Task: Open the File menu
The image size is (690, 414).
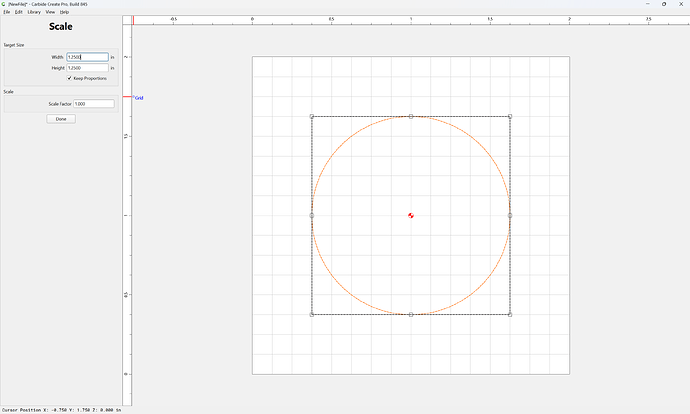Action: [x=7, y=12]
